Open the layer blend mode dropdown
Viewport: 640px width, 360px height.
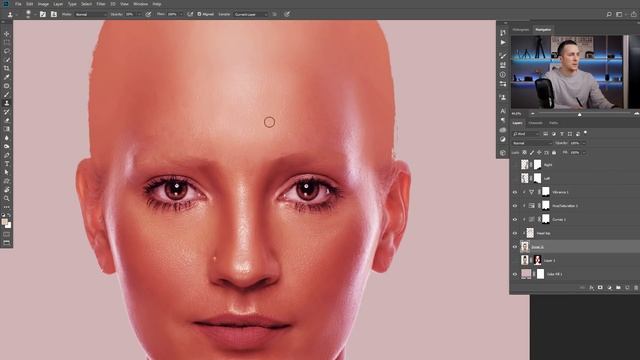(532, 143)
